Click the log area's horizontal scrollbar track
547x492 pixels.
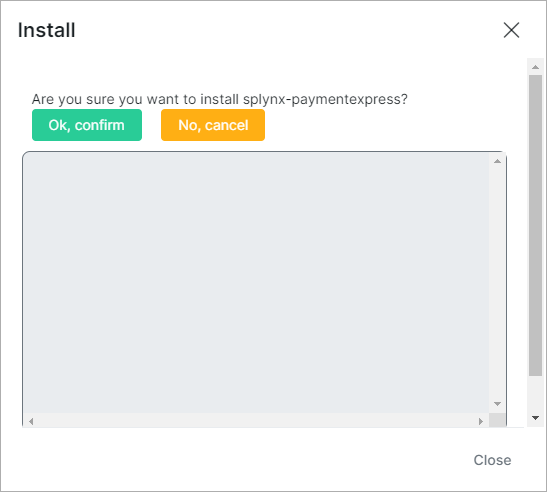tap(256, 421)
